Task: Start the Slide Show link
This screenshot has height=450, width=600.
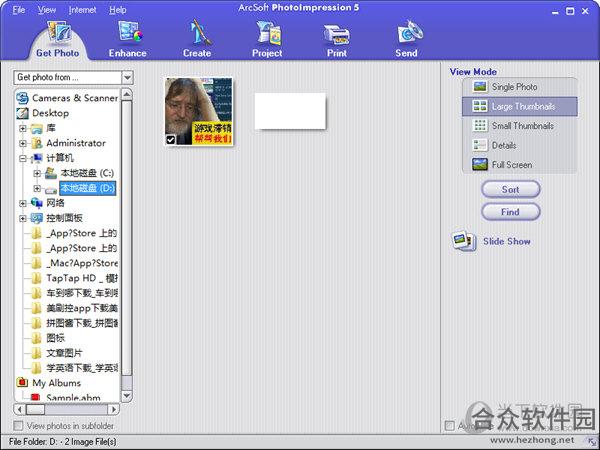Action: click(507, 241)
